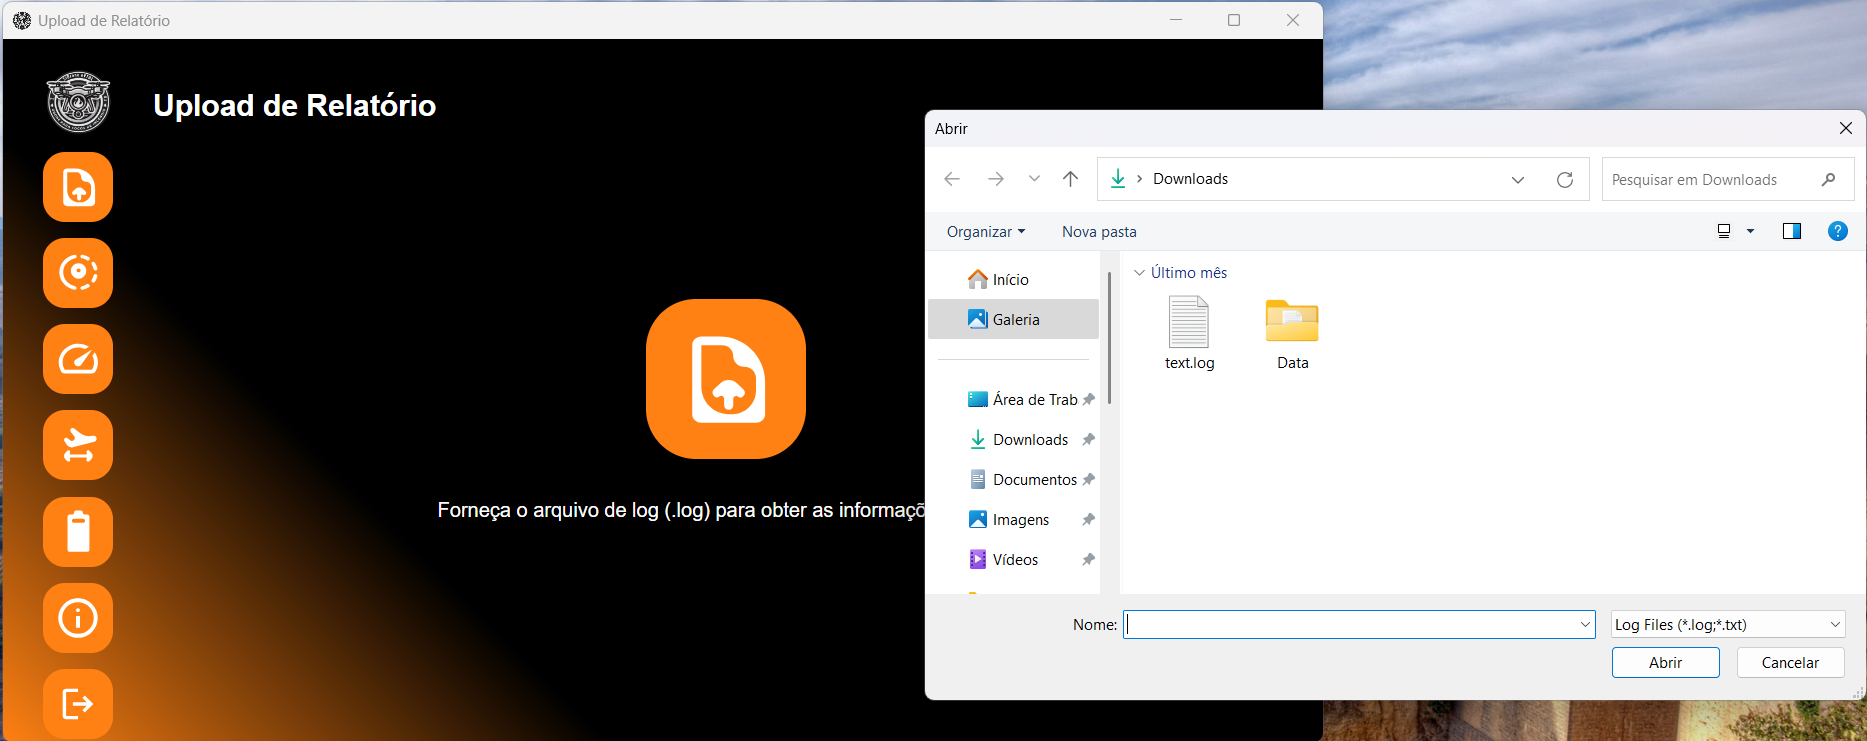The width and height of the screenshot is (1867, 741).
Task: Select Documentos in the navigation pane
Action: 1034,480
